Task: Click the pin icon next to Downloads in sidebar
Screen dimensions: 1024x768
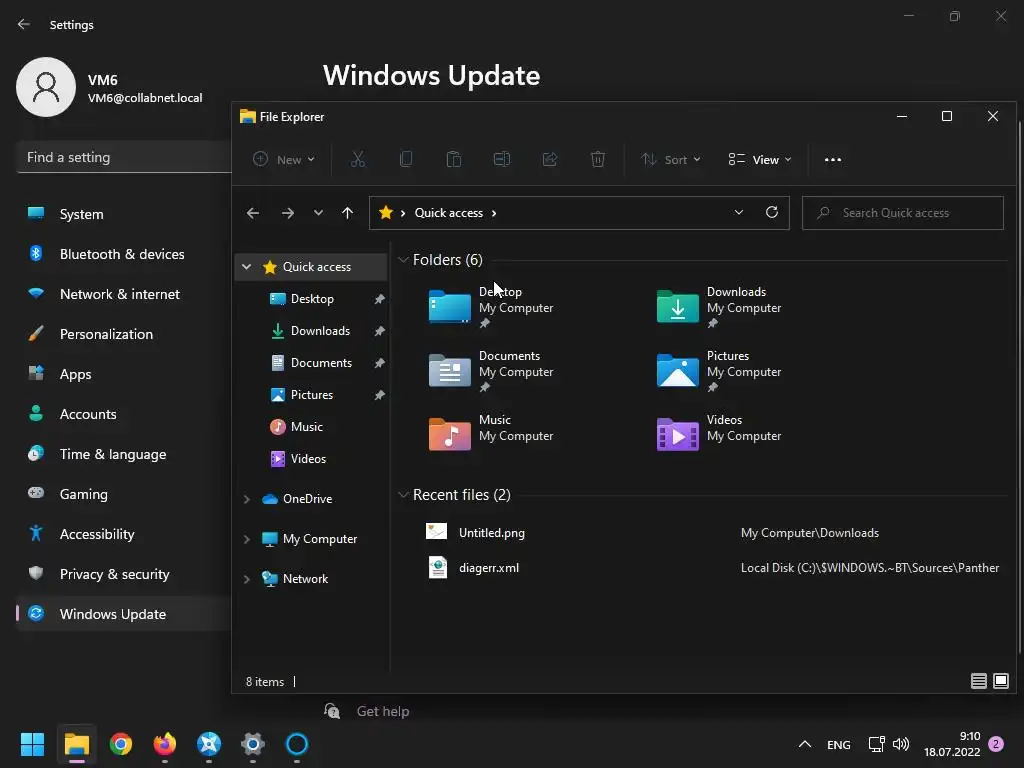Action: click(x=379, y=331)
